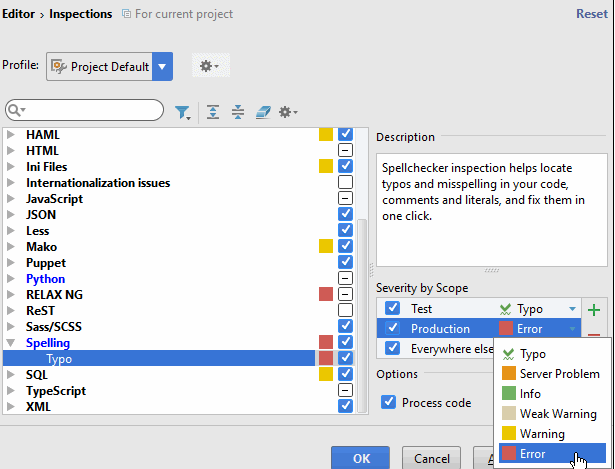Open the gear menu beside the eraser
Viewport: 615px width, 469px height.
pos(288,111)
